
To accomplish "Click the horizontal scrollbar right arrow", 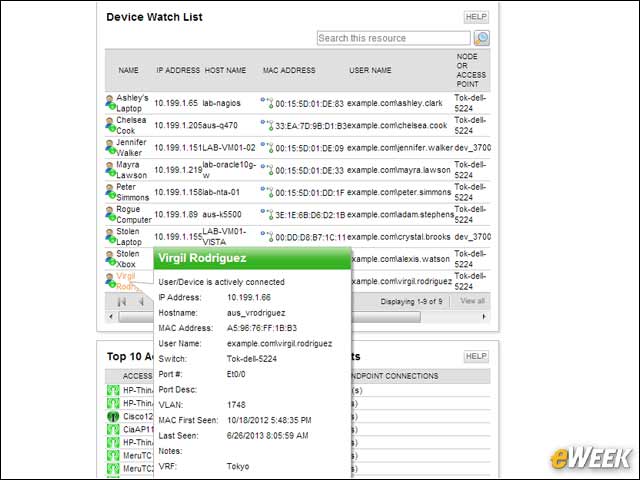I will tap(484, 316).
